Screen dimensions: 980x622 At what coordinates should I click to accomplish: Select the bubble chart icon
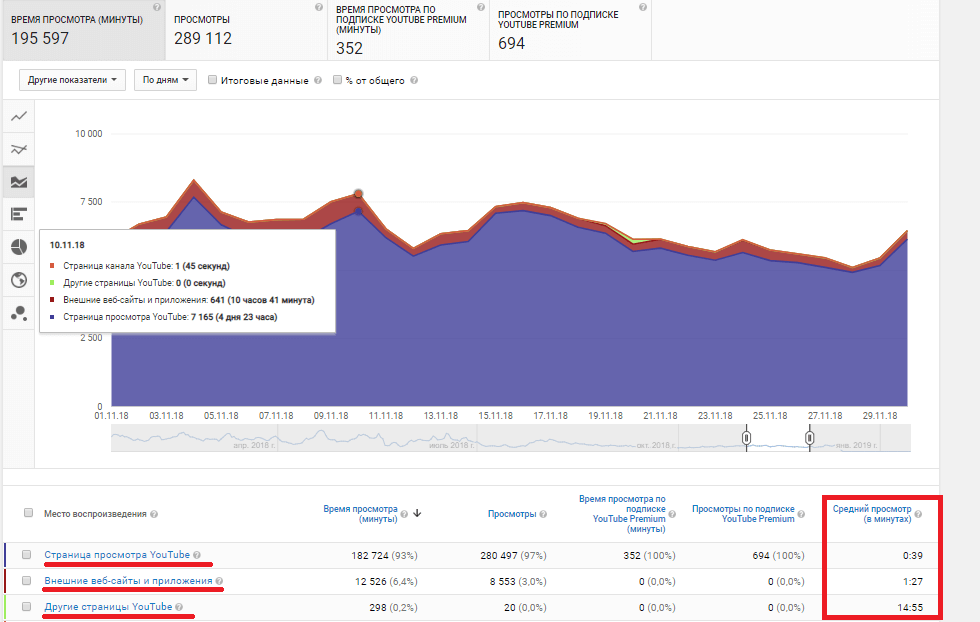(x=18, y=313)
